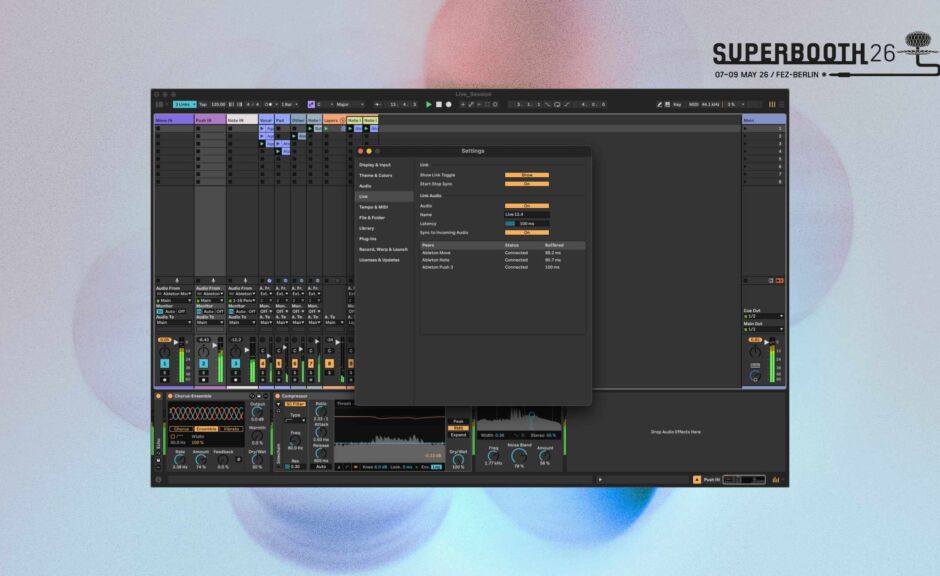Open Push IN Audio From dropdown
Screen dimensions: 940x576
[210, 294]
